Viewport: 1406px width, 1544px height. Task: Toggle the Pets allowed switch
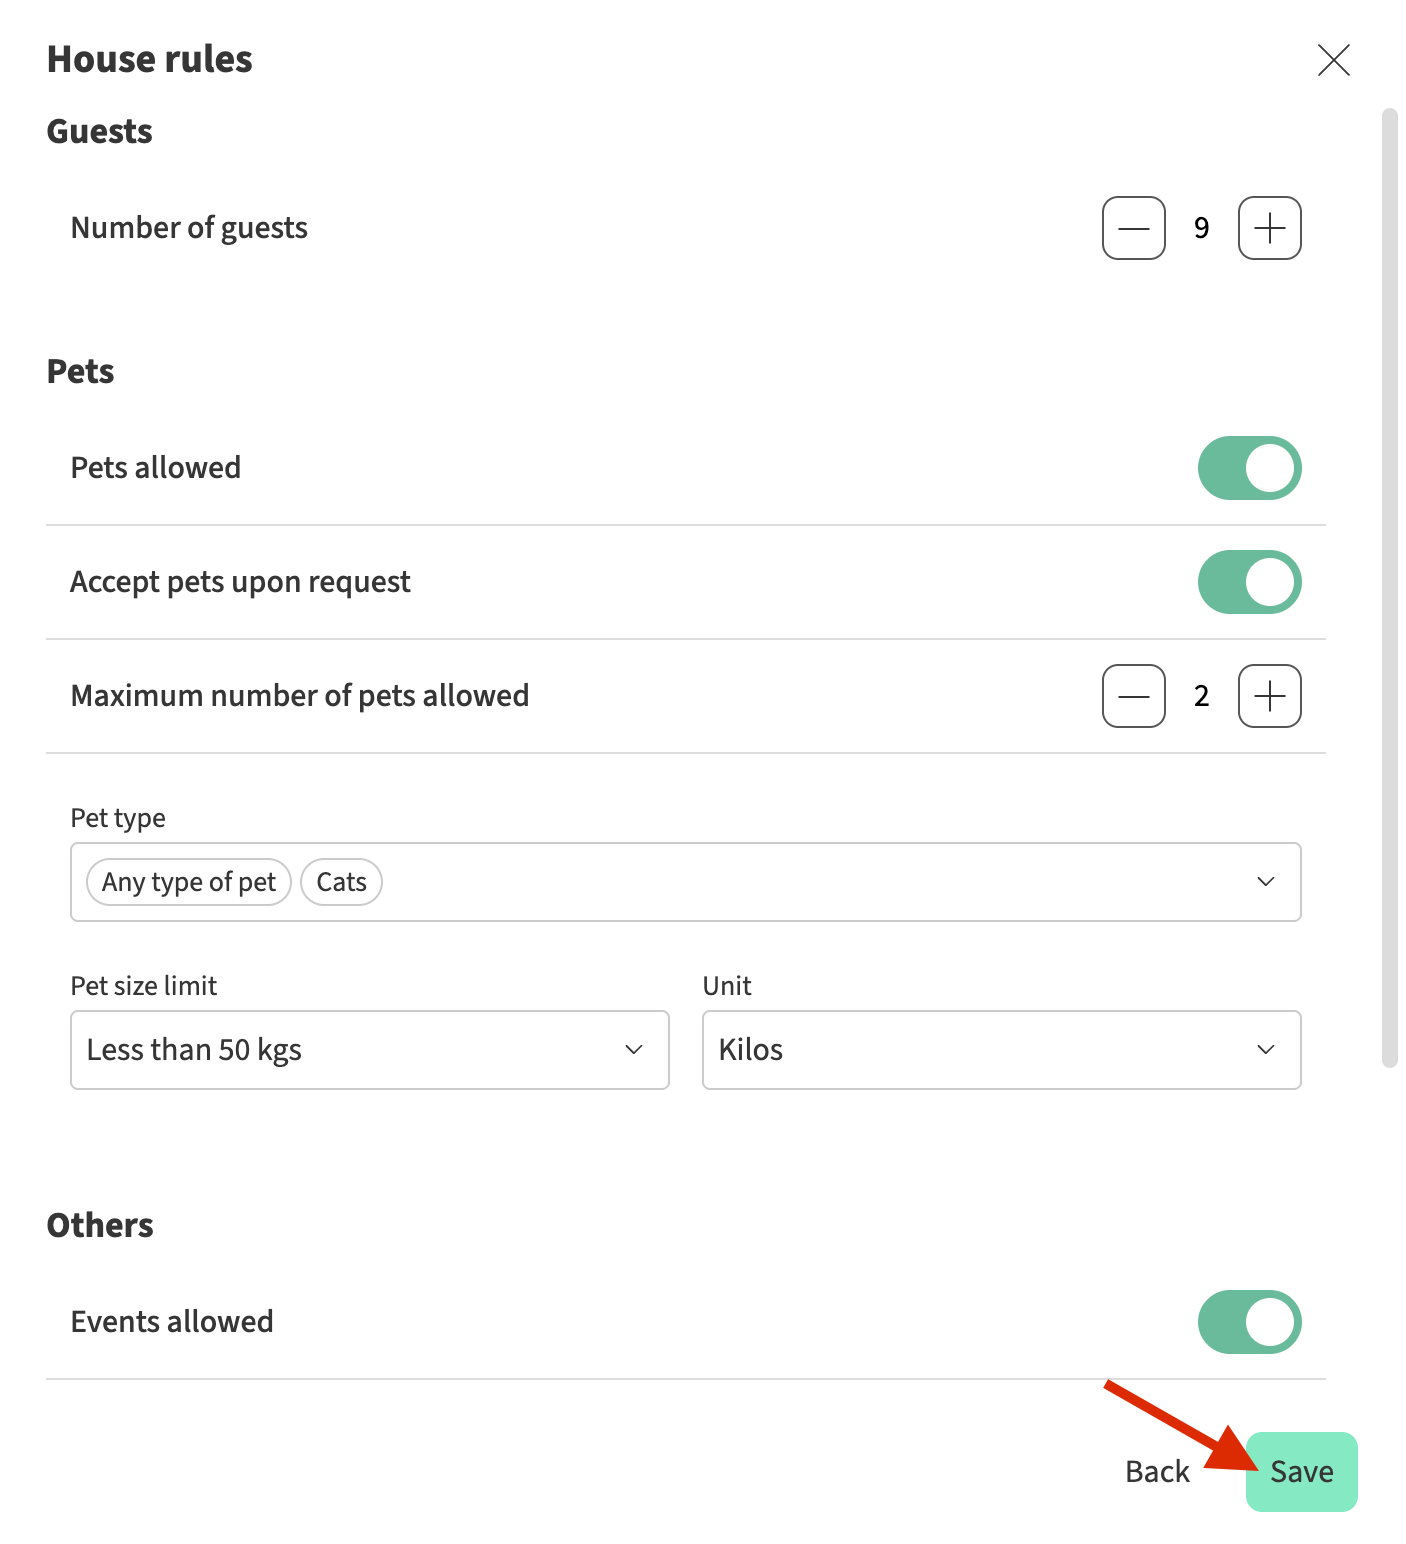coord(1249,468)
